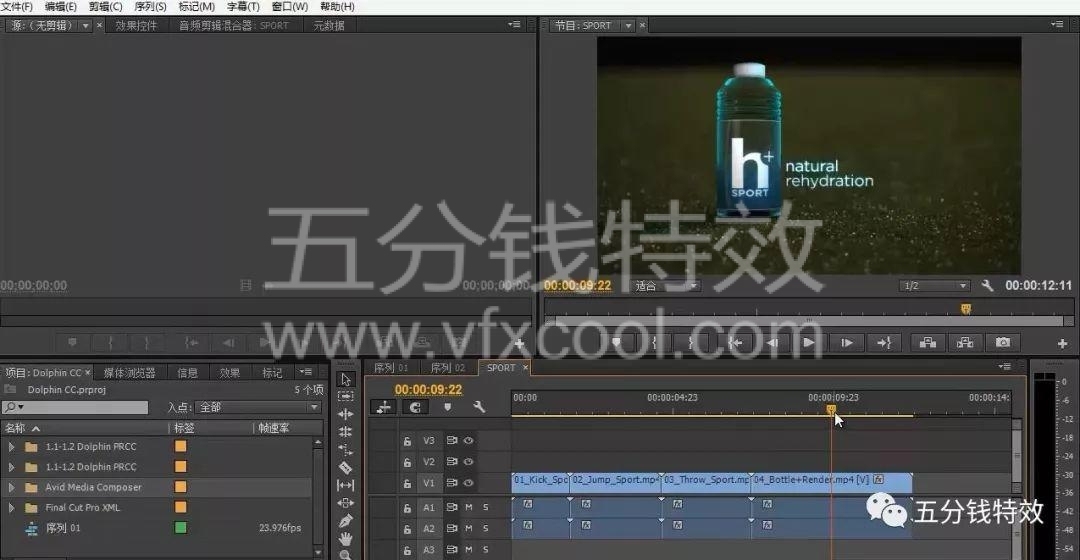Open program monitor wrench settings
1080x560 pixels.
click(987, 285)
